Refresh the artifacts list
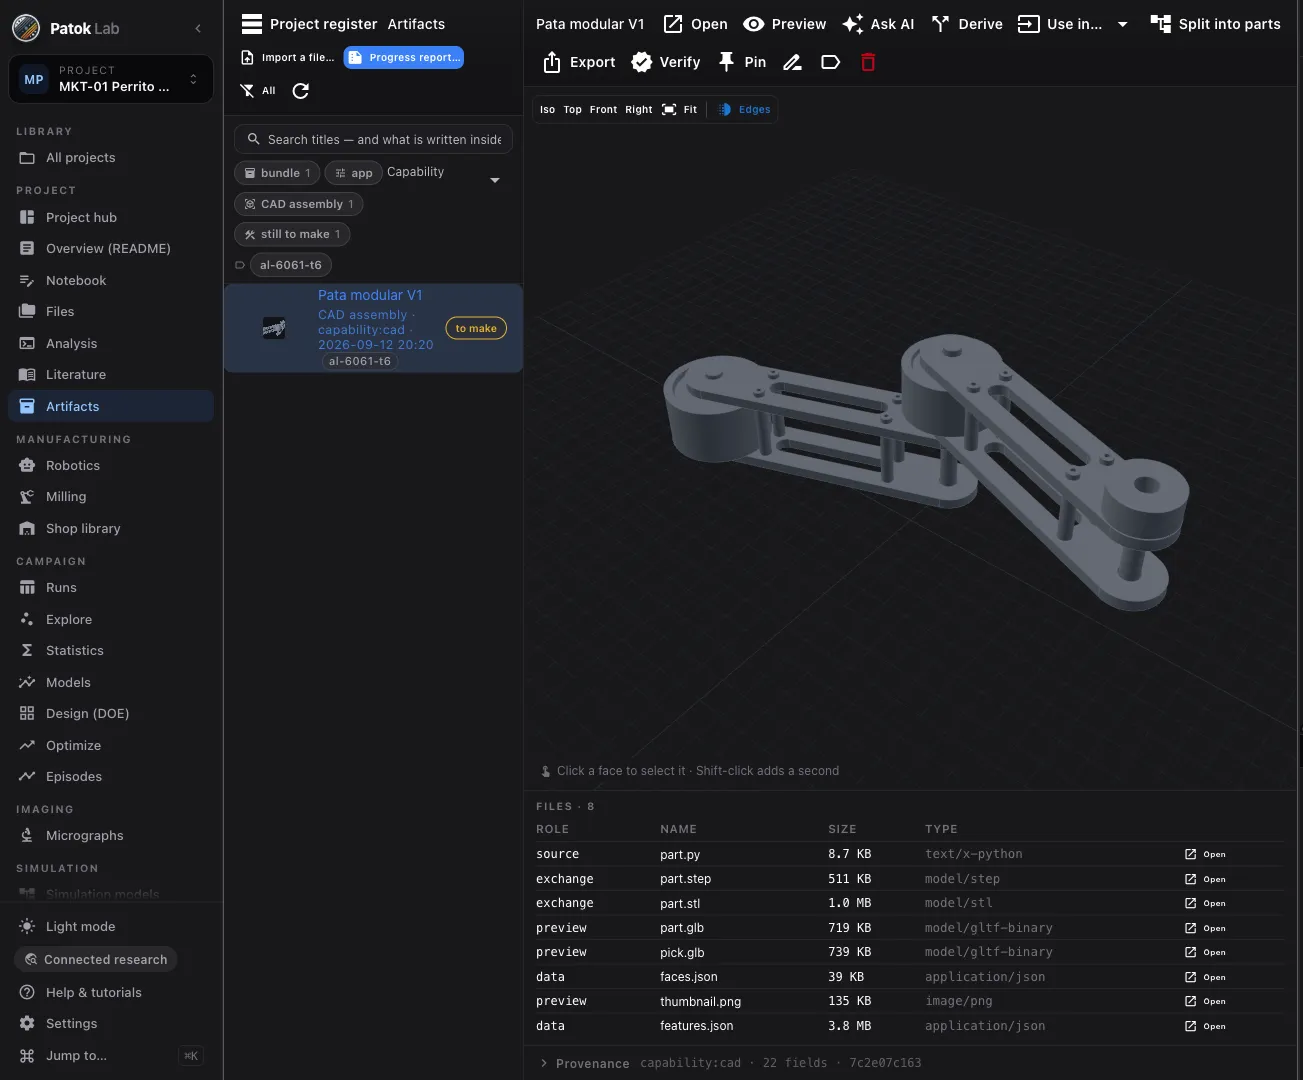Image resolution: width=1303 pixels, height=1080 pixels. click(301, 91)
